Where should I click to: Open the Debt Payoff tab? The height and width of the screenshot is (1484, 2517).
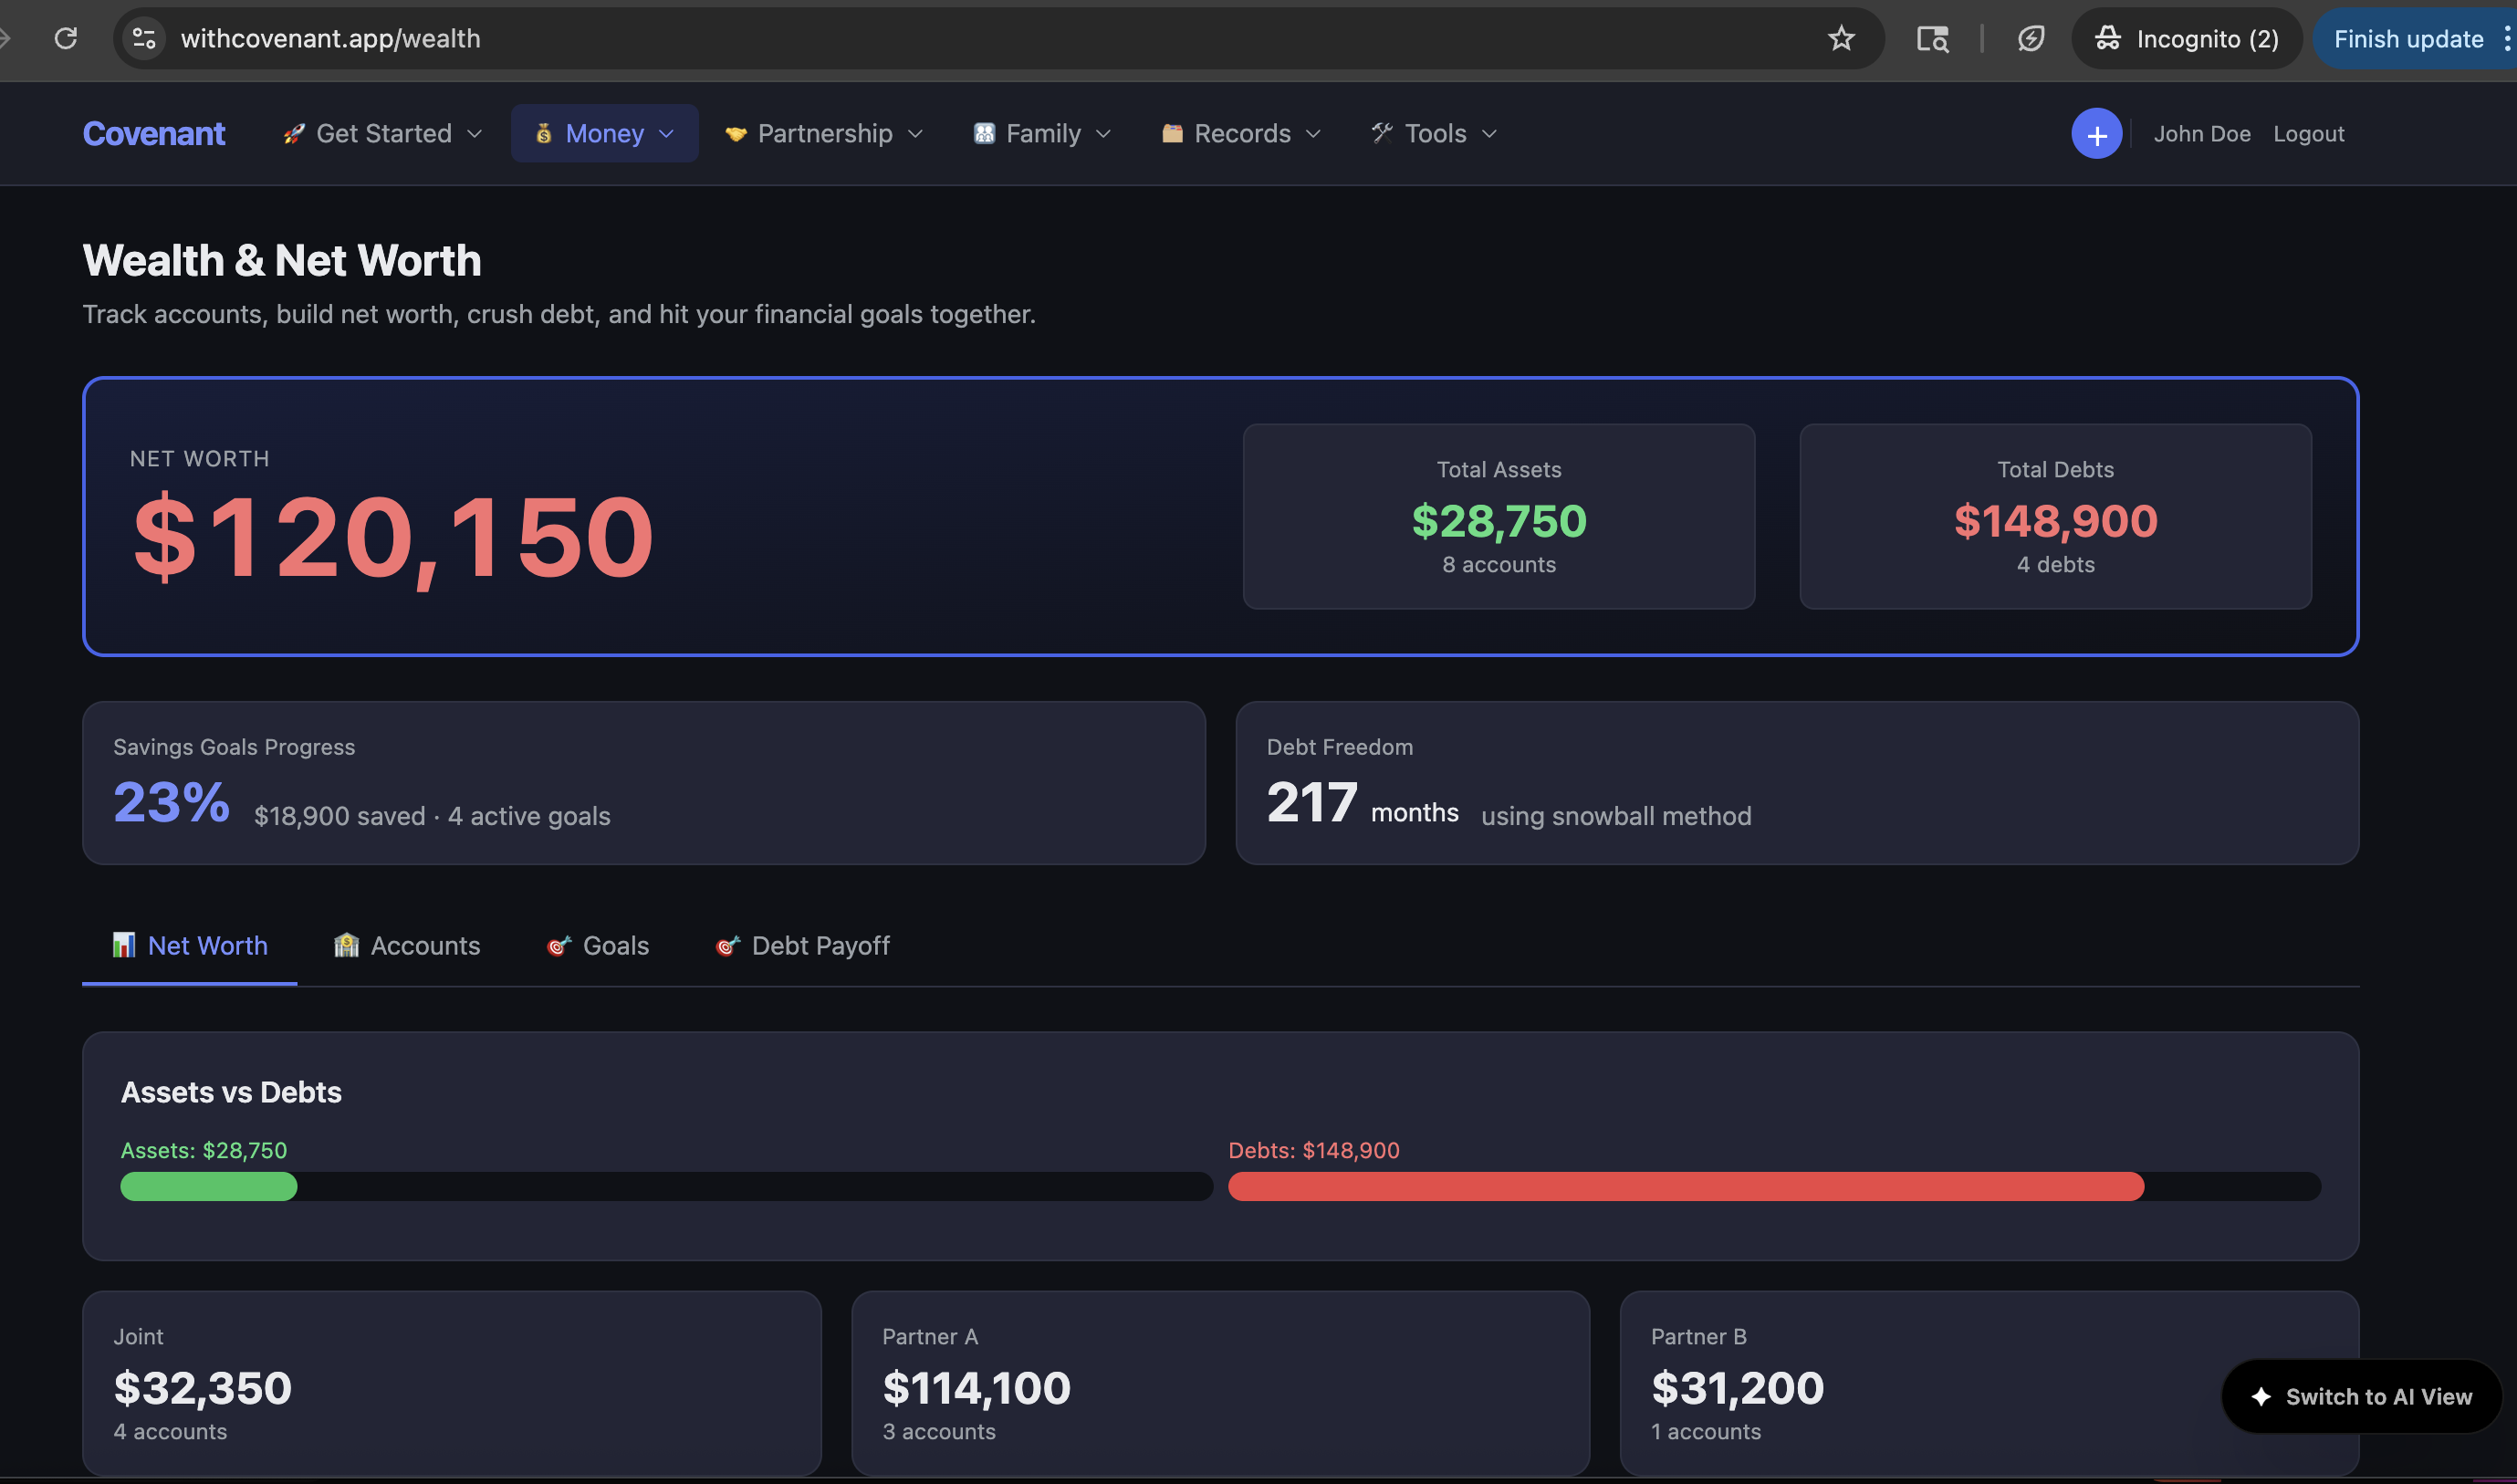click(802, 945)
